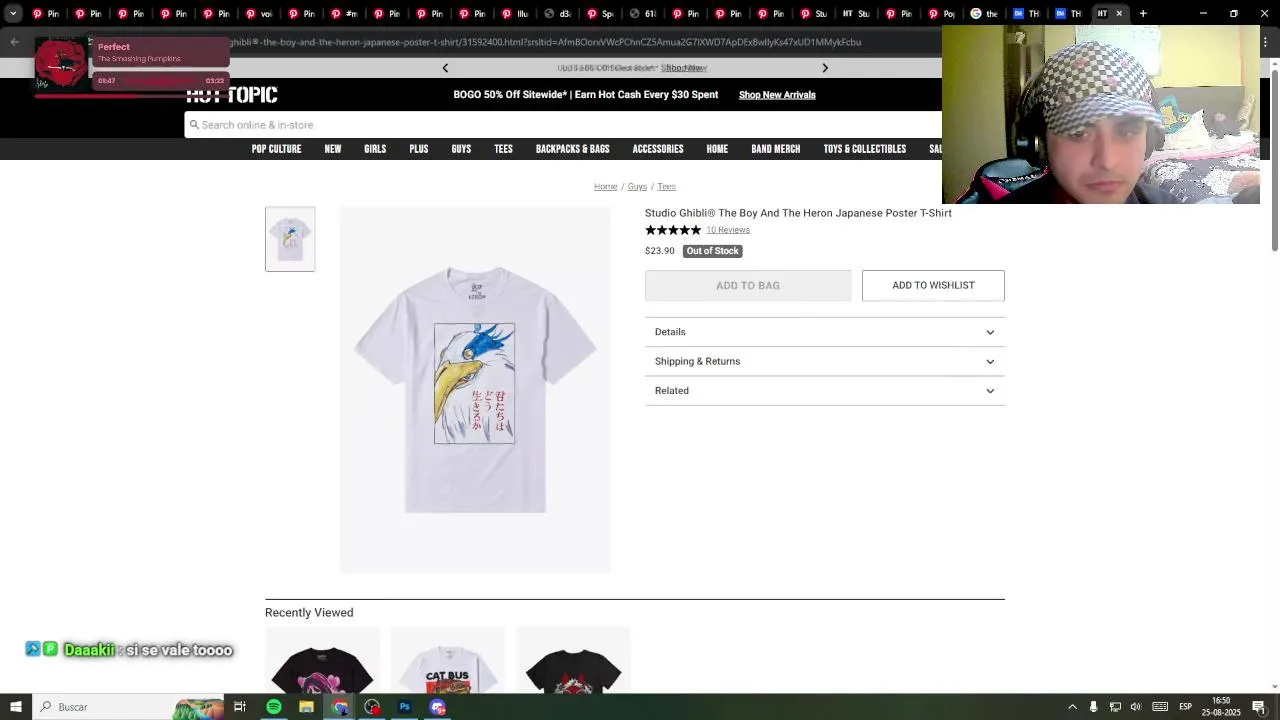
Task: Open Spotify from the taskbar
Action: 273,707
